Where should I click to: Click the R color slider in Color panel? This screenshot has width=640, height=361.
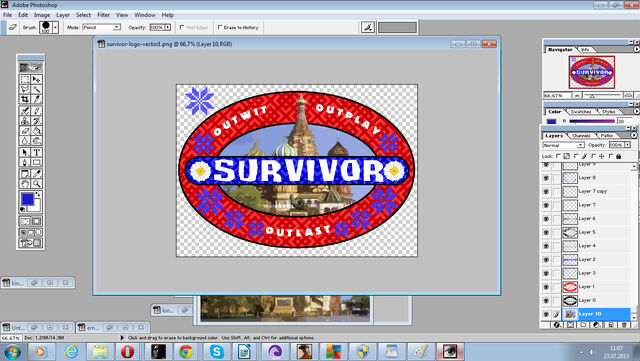[x=591, y=121]
